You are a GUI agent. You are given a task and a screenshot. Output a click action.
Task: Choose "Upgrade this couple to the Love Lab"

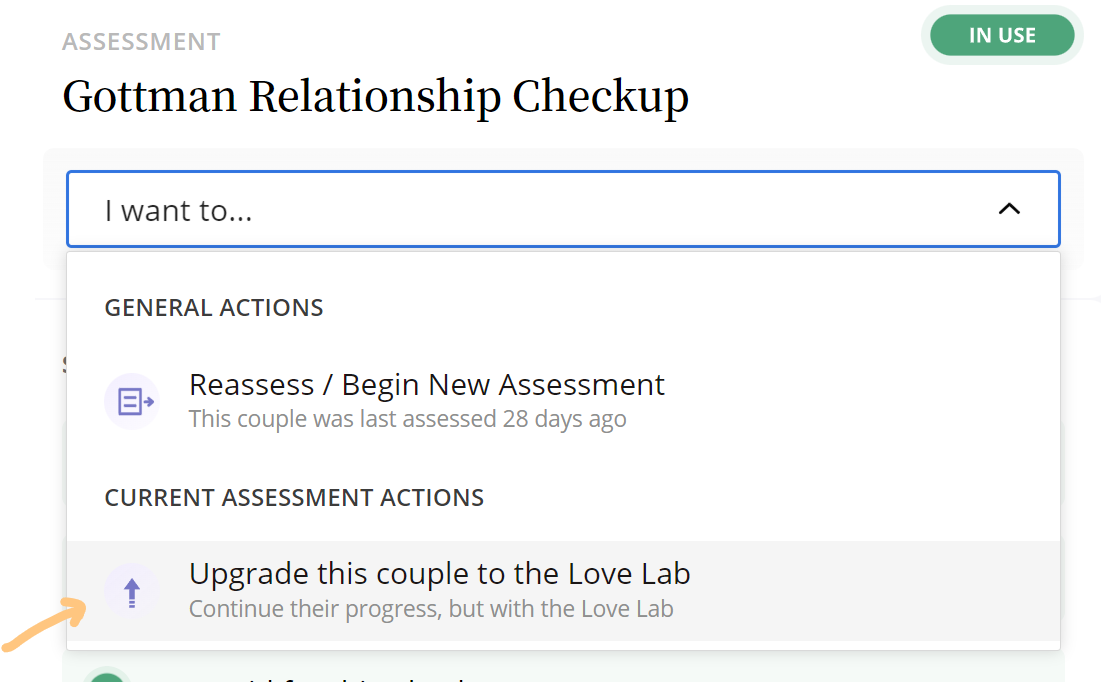(439, 574)
